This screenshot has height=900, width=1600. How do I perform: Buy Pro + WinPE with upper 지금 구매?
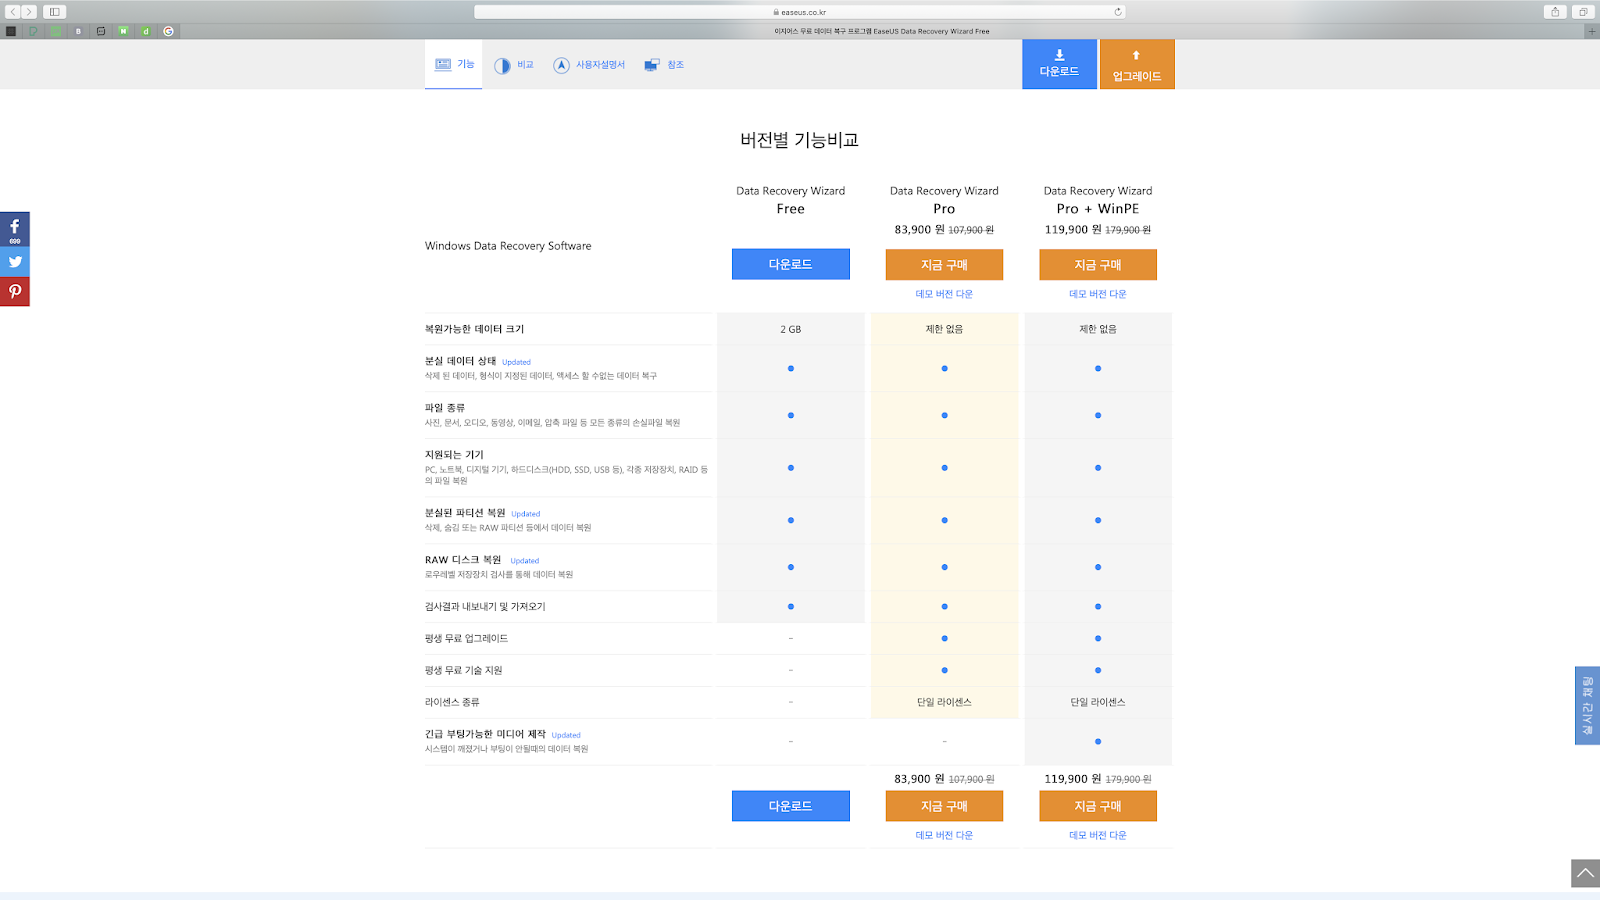pos(1098,264)
